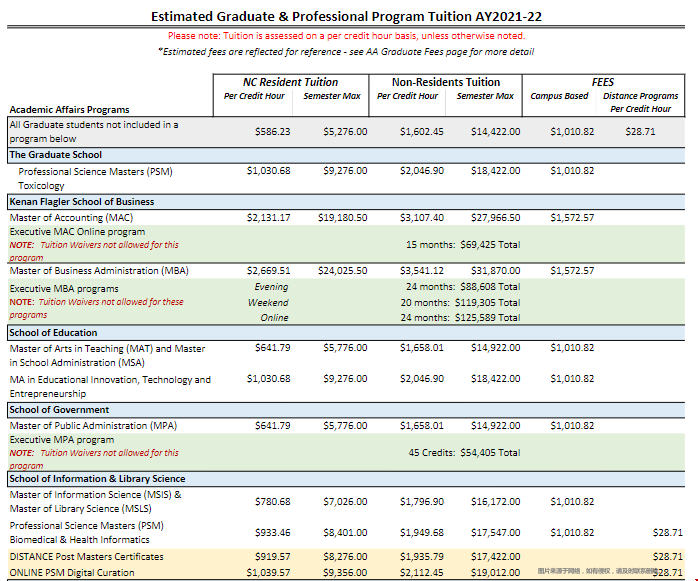Click 'Executive MPA program' label
The height and width of the screenshot is (581, 698).
(62, 440)
